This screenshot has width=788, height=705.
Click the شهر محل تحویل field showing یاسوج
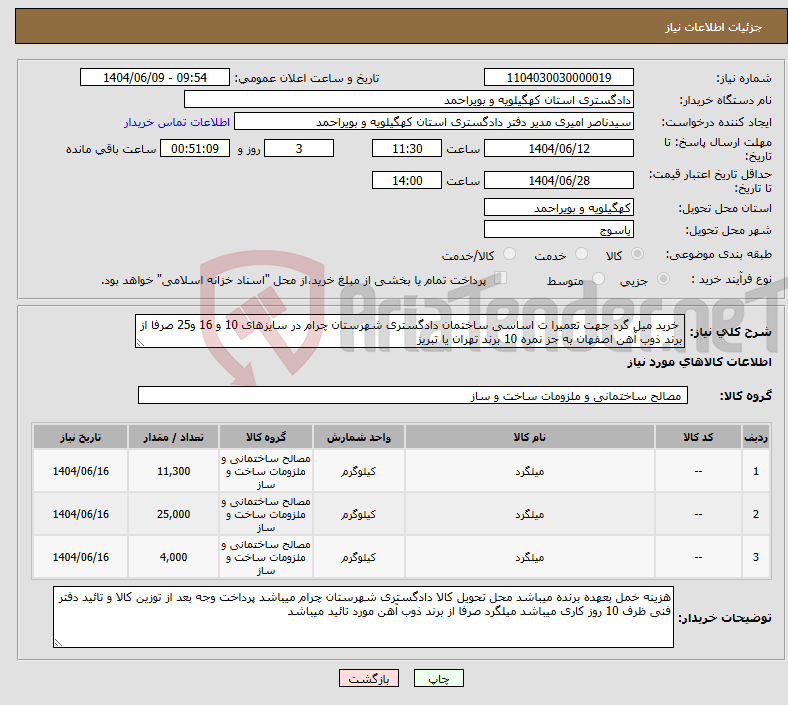click(558, 229)
